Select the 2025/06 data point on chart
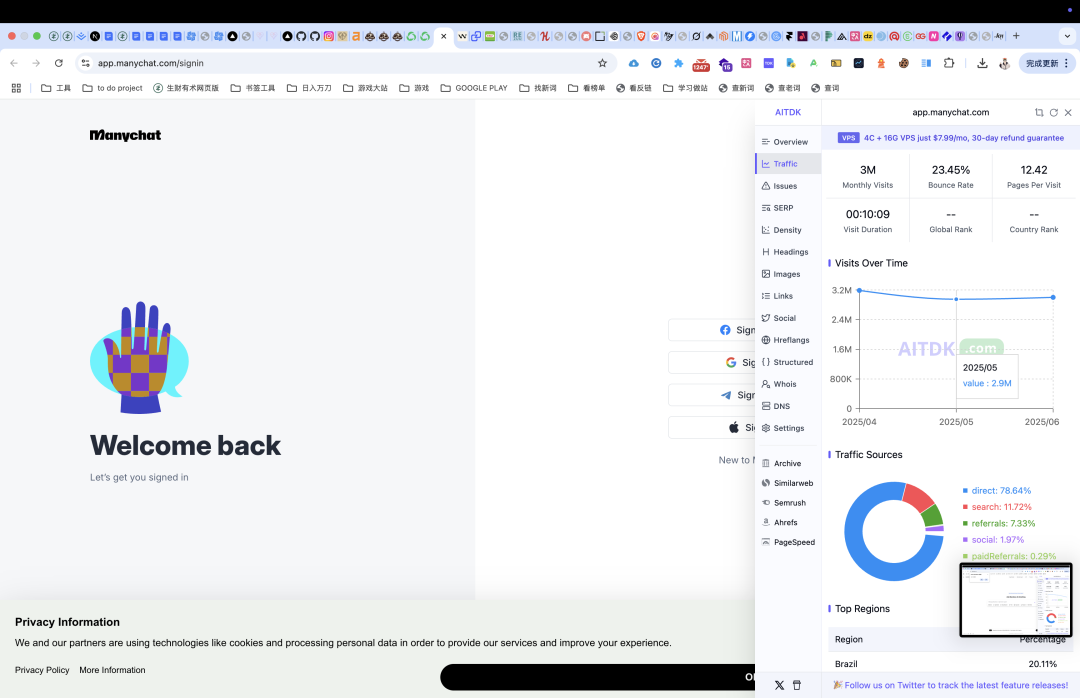The height and width of the screenshot is (698, 1080). [x=1053, y=298]
